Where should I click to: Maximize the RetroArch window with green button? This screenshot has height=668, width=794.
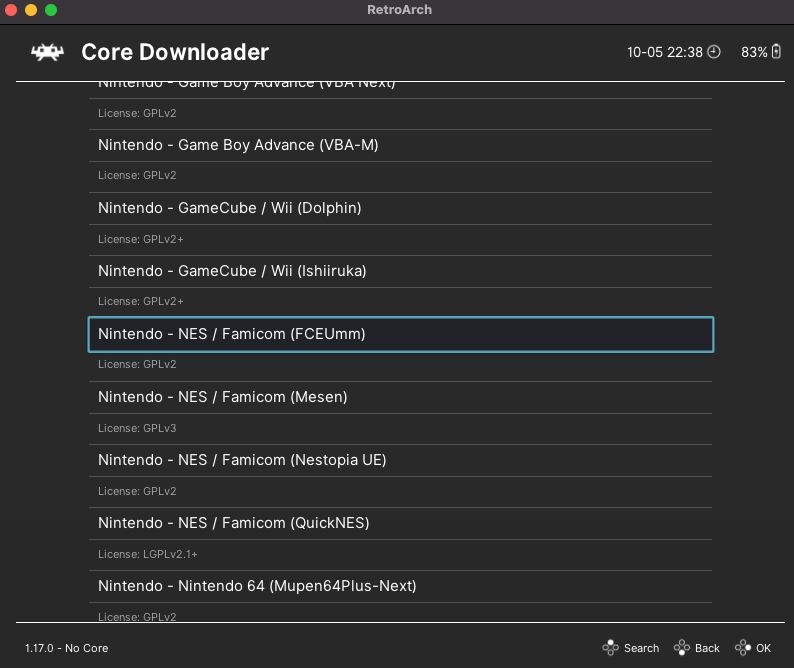pyautogui.click(x=51, y=10)
